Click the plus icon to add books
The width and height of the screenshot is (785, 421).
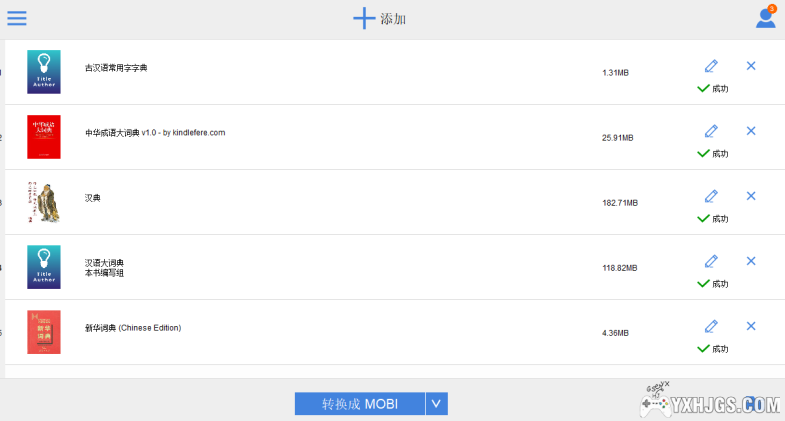[364, 18]
